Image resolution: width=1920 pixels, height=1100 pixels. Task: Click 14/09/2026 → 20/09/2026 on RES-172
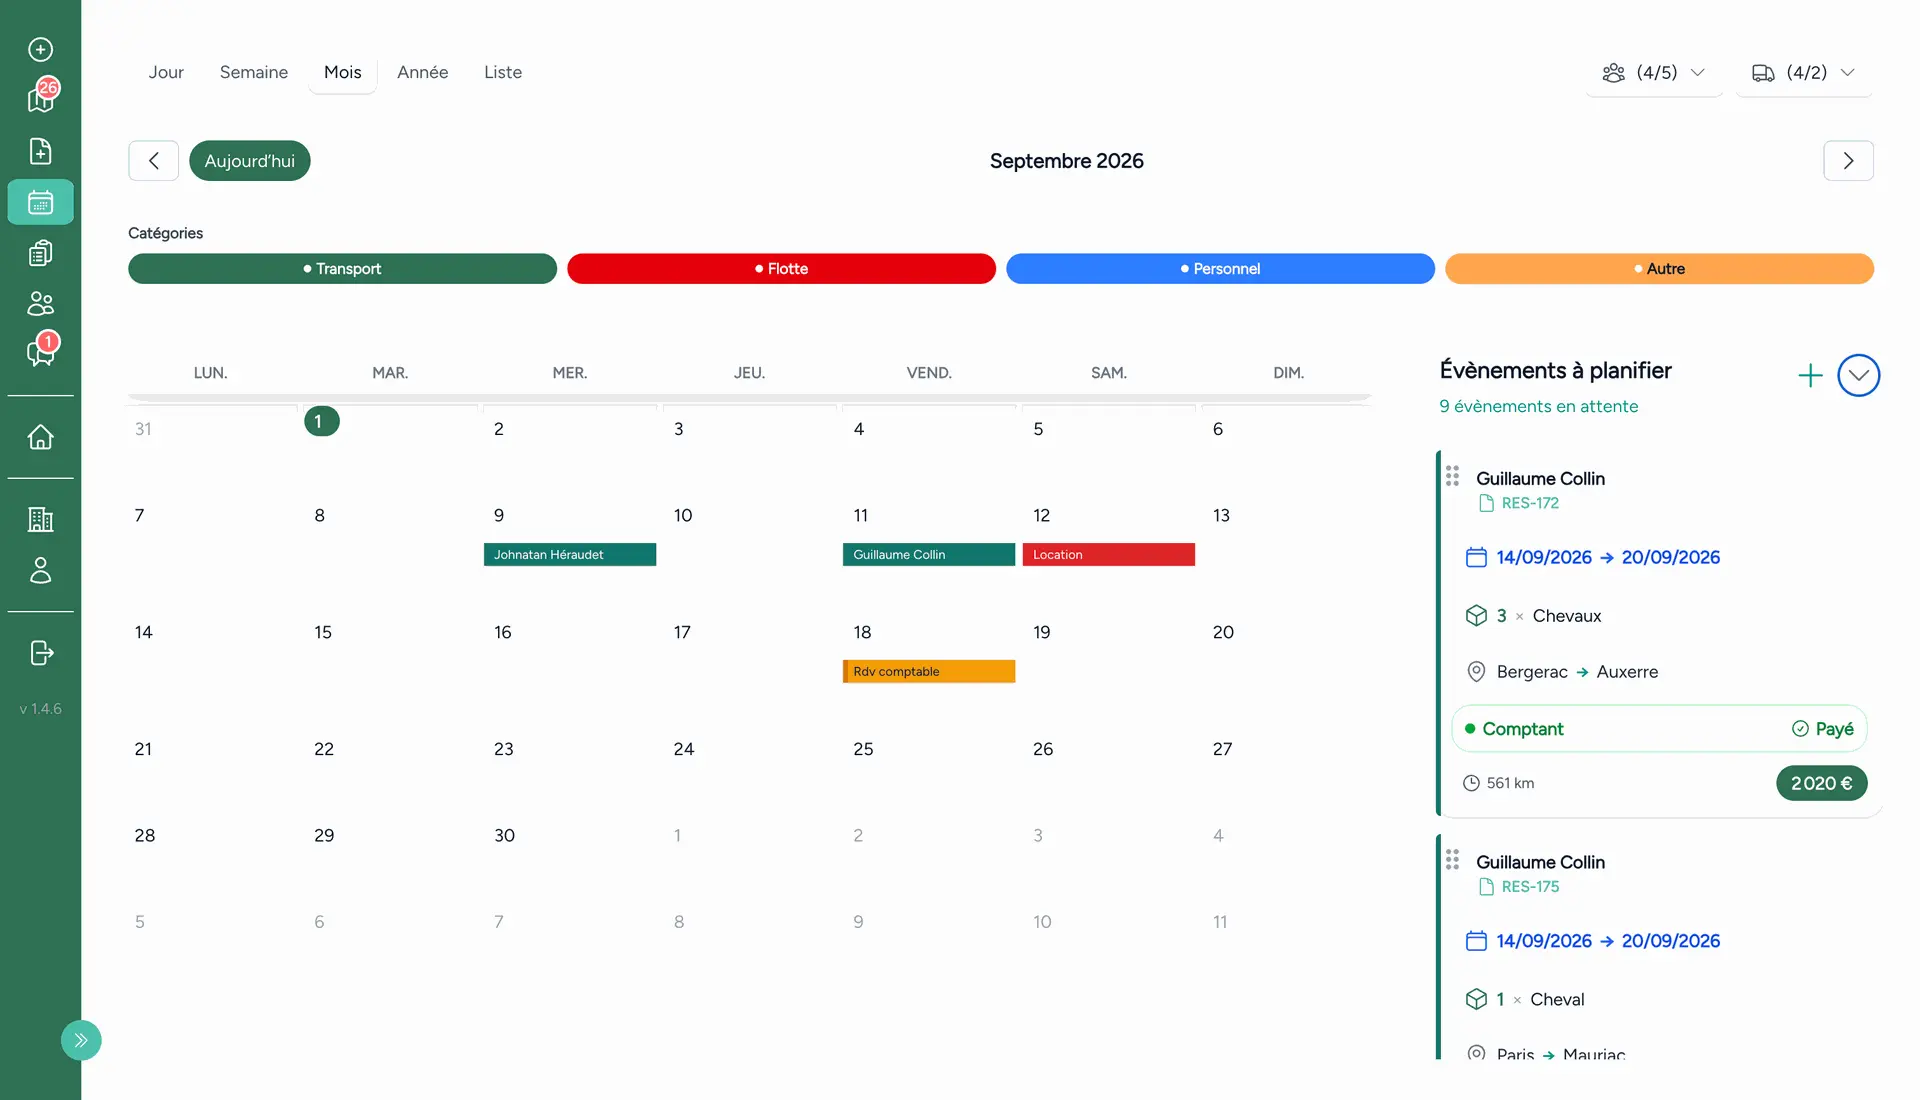1608,557
